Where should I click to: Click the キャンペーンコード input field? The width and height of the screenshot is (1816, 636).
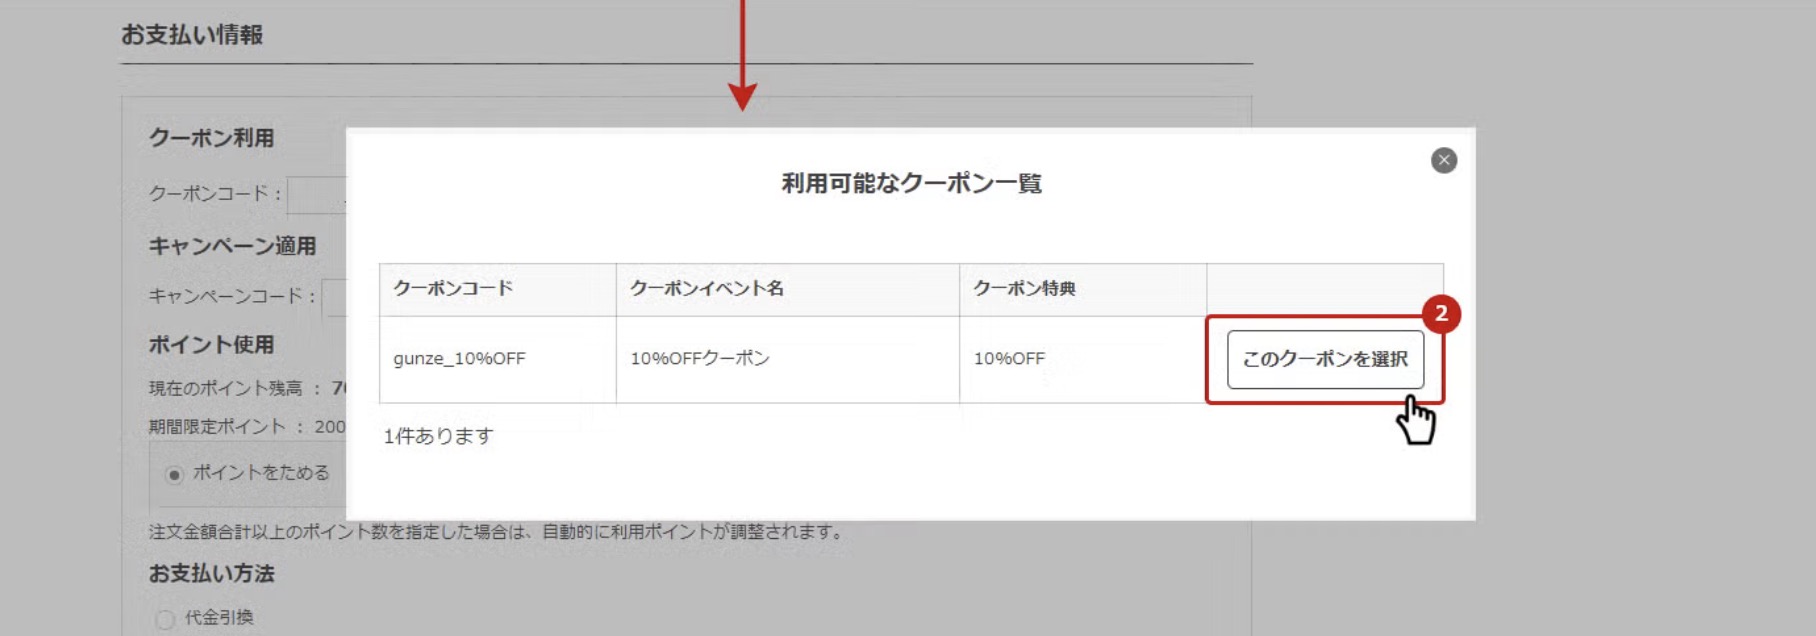pos(334,297)
